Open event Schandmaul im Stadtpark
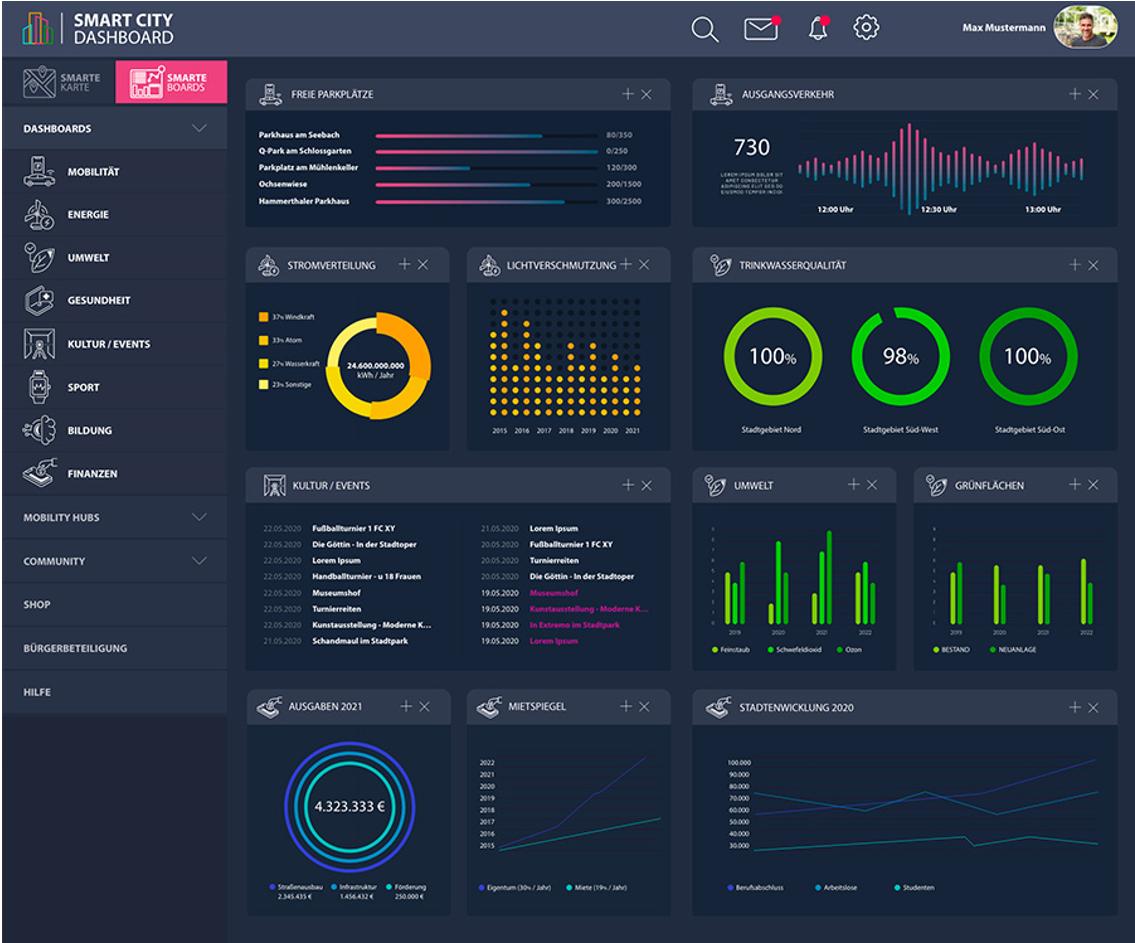The height and width of the screenshot is (943, 1135). point(360,640)
